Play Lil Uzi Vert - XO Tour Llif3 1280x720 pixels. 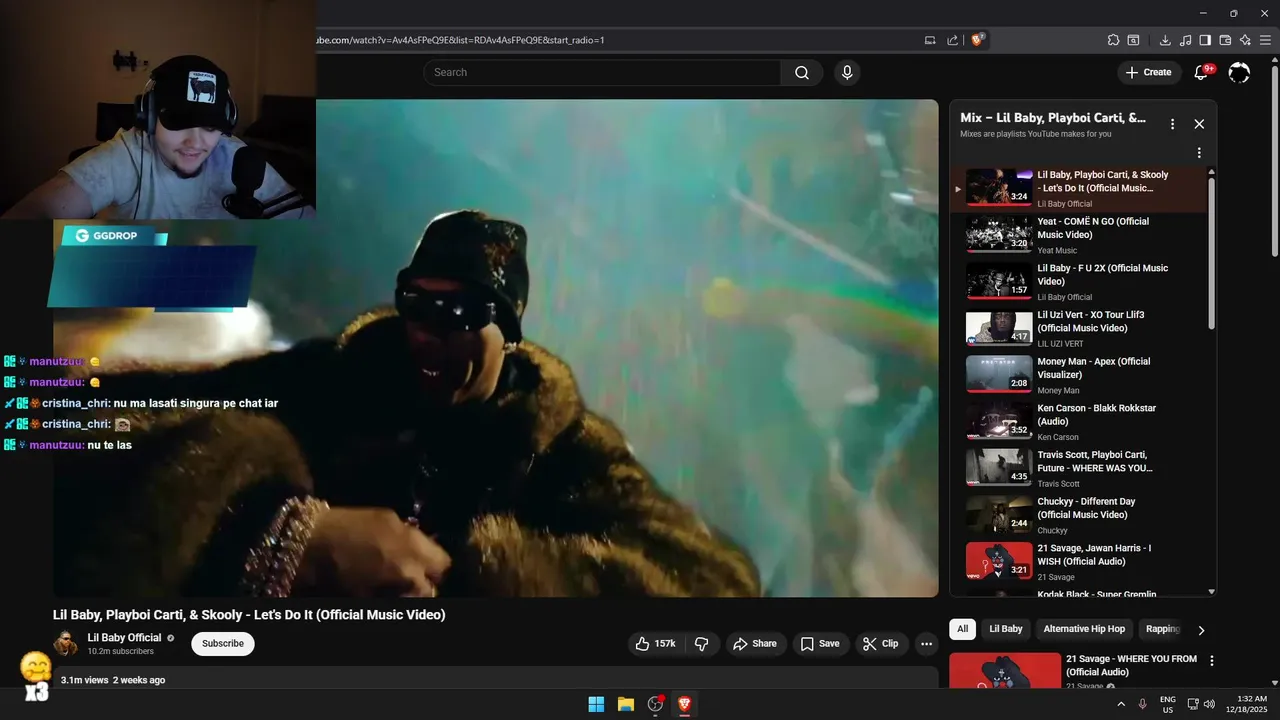[1080, 328]
